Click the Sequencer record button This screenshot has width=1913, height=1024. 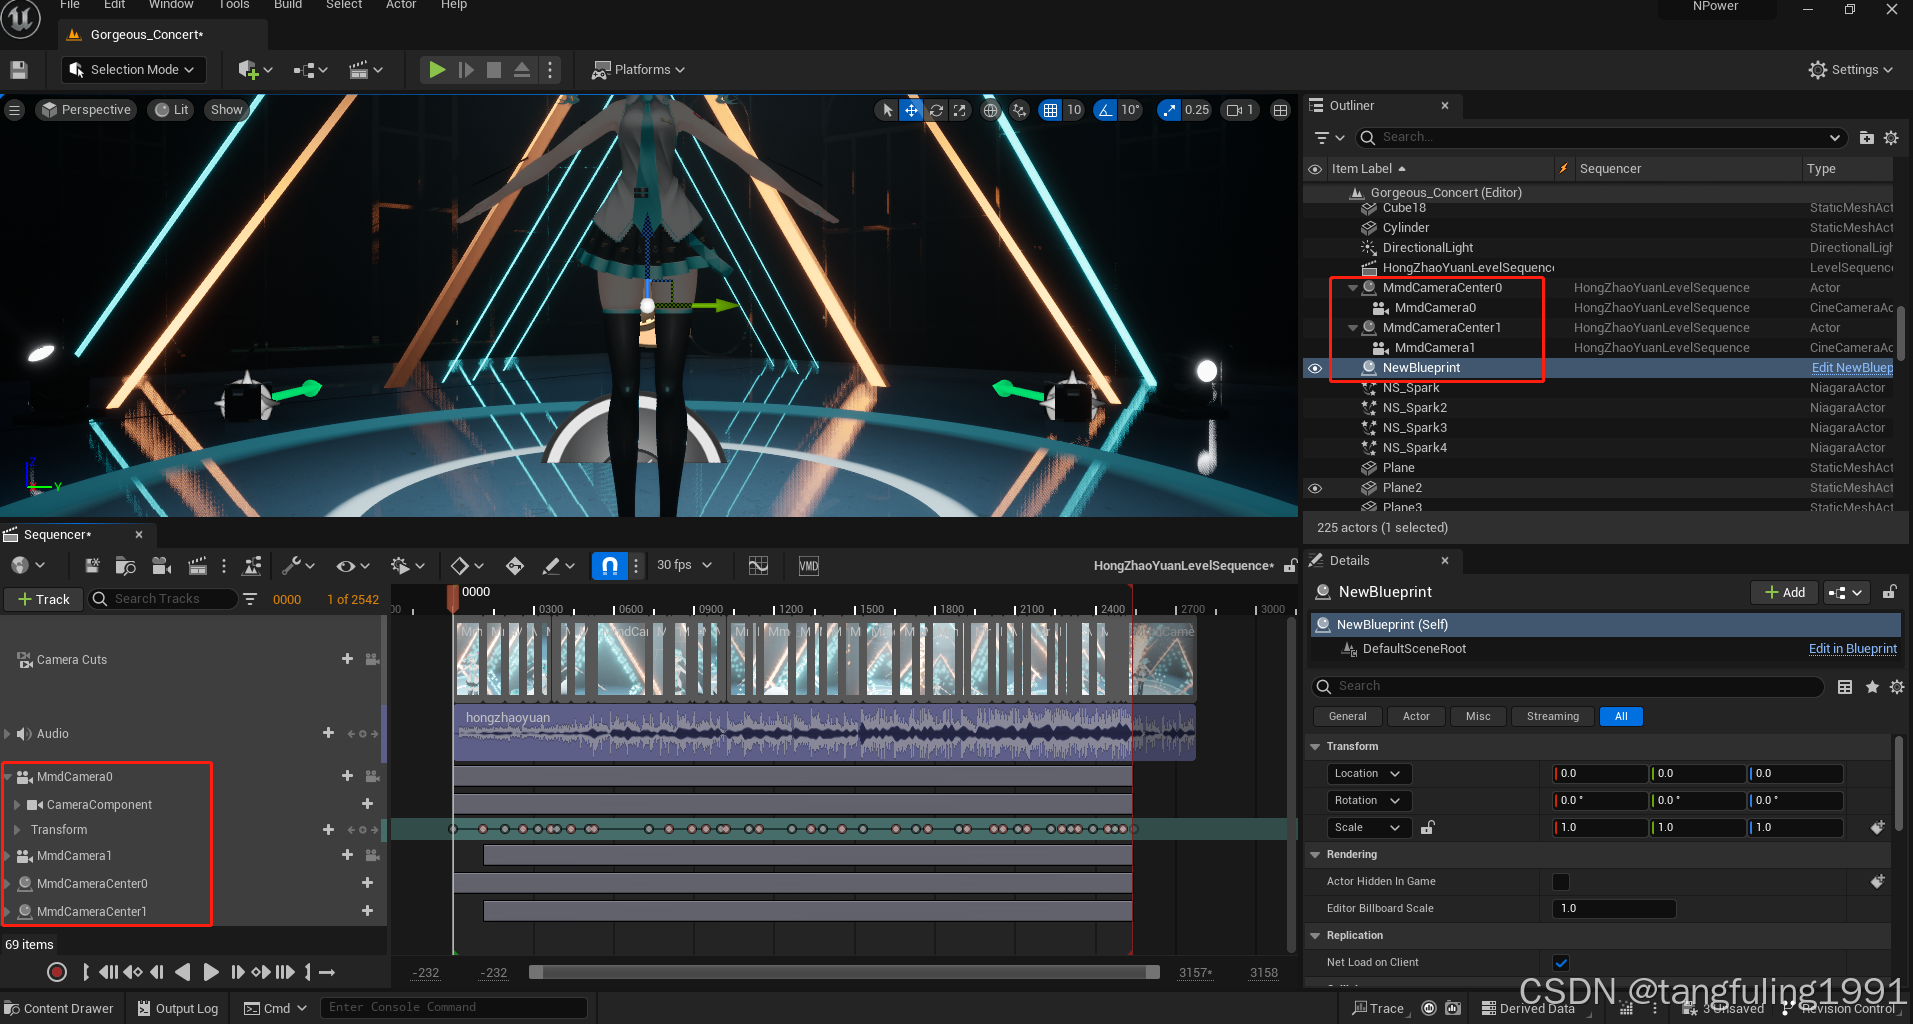(x=57, y=972)
